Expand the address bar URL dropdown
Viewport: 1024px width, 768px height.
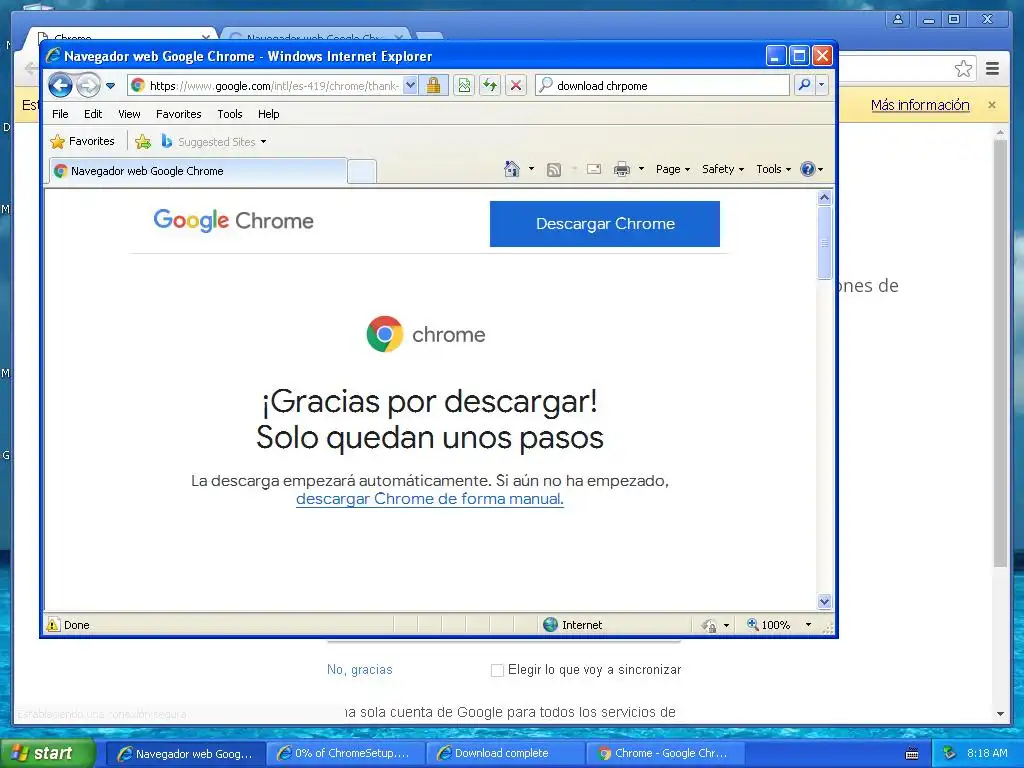pos(410,85)
